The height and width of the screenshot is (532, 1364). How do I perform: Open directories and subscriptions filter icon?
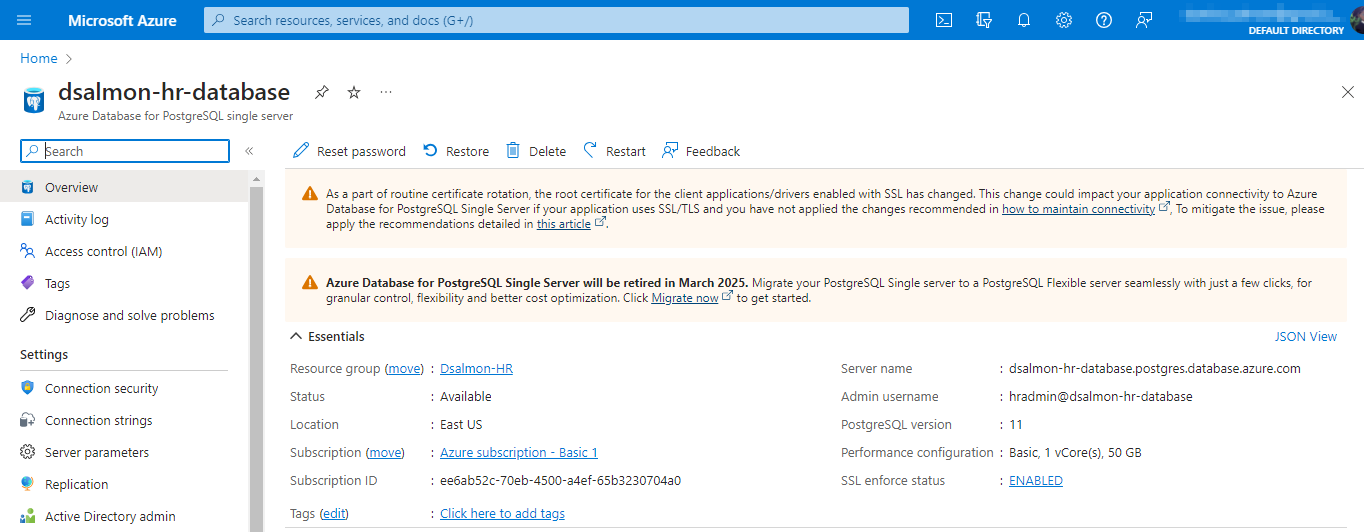984,20
